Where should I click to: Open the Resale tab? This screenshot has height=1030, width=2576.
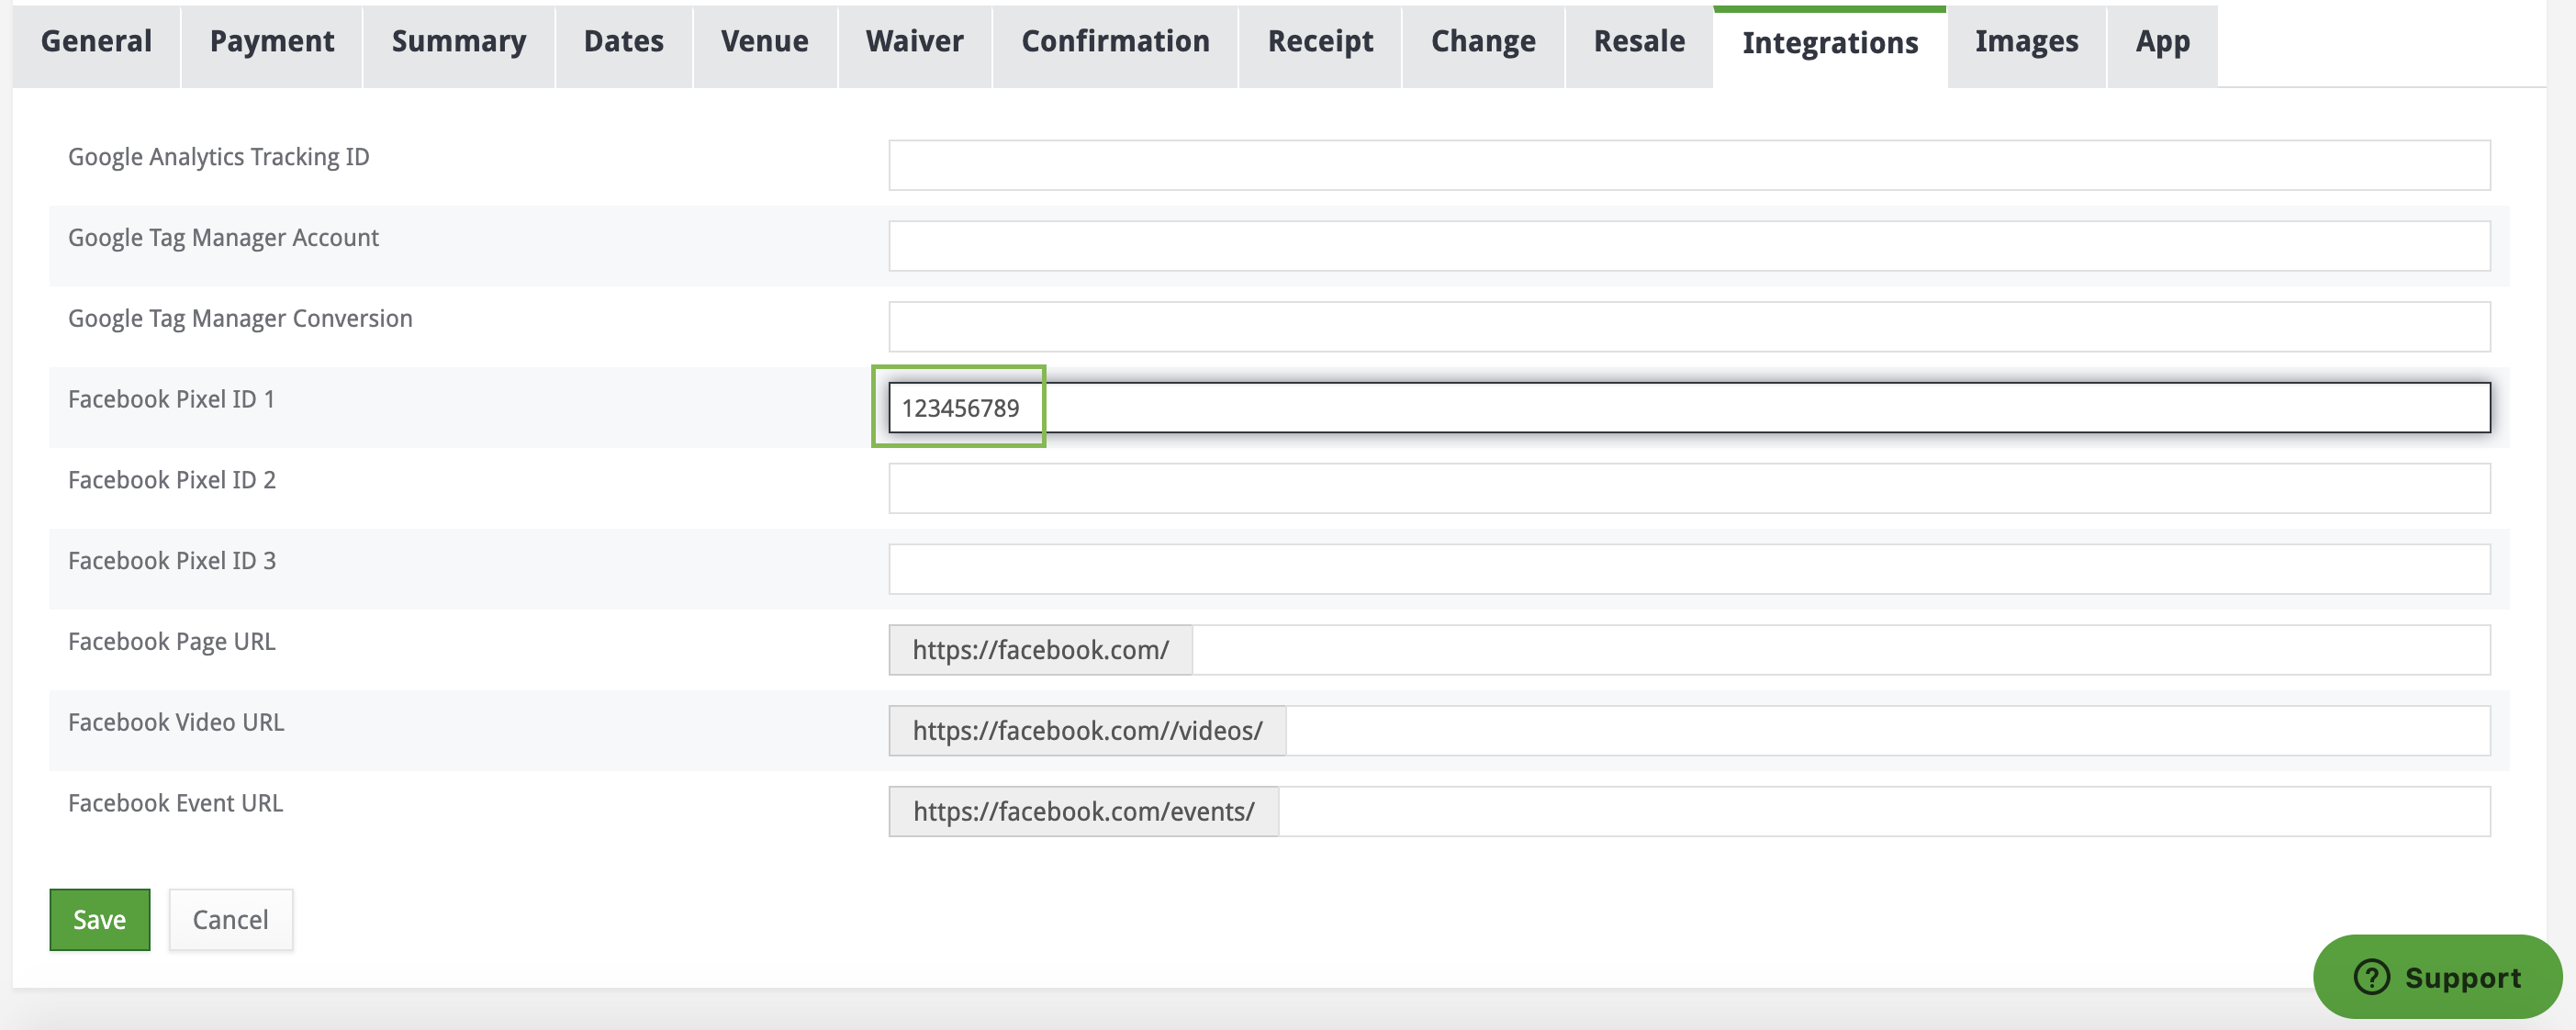click(1639, 45)
